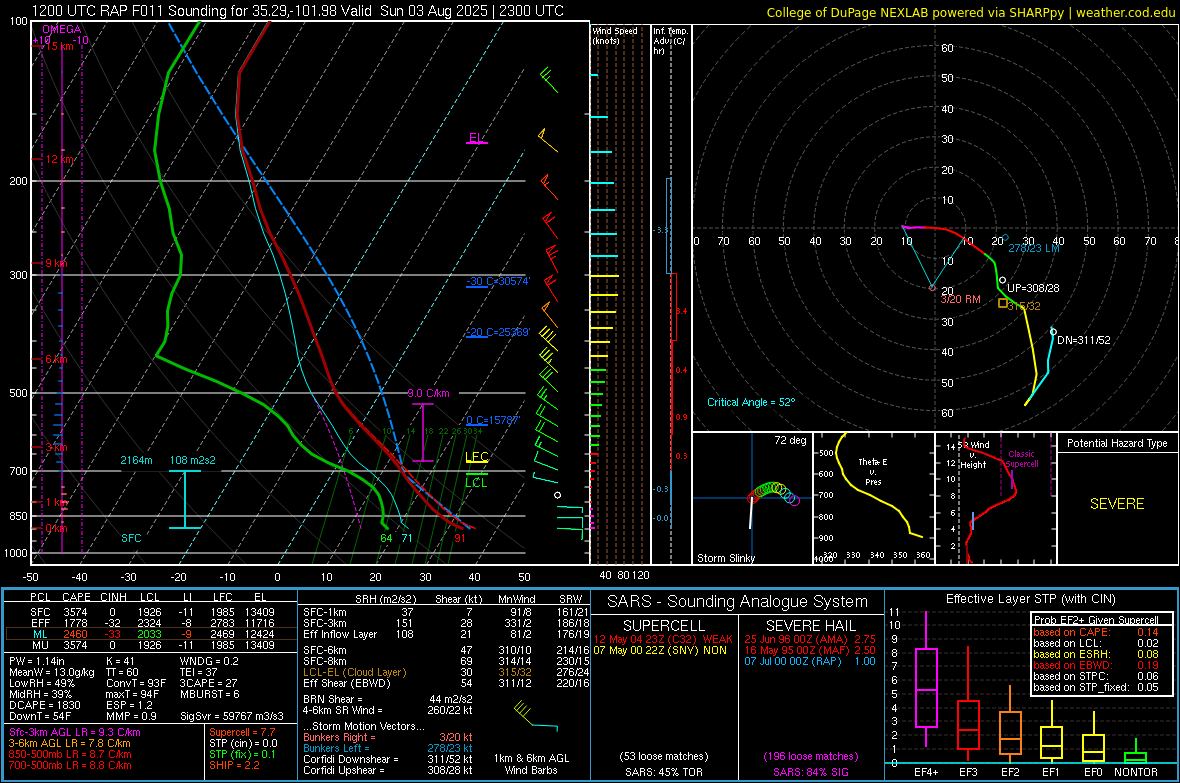Click the white DN vector circle on hodograph
Image resolution: width=1180 pixels, height=783 pixels.
point(1053,331)
